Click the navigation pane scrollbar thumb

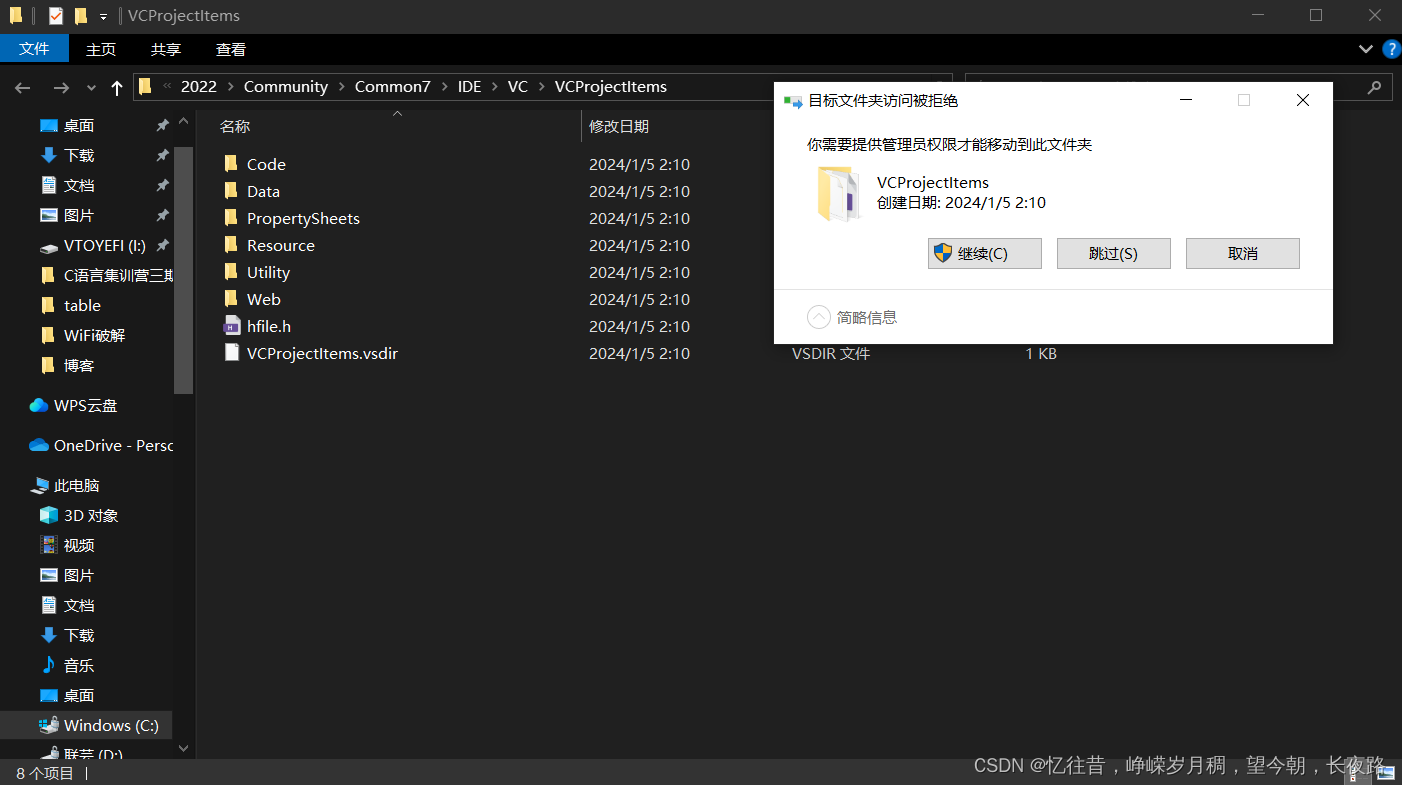pyautogui.click(x=183, y=270)
